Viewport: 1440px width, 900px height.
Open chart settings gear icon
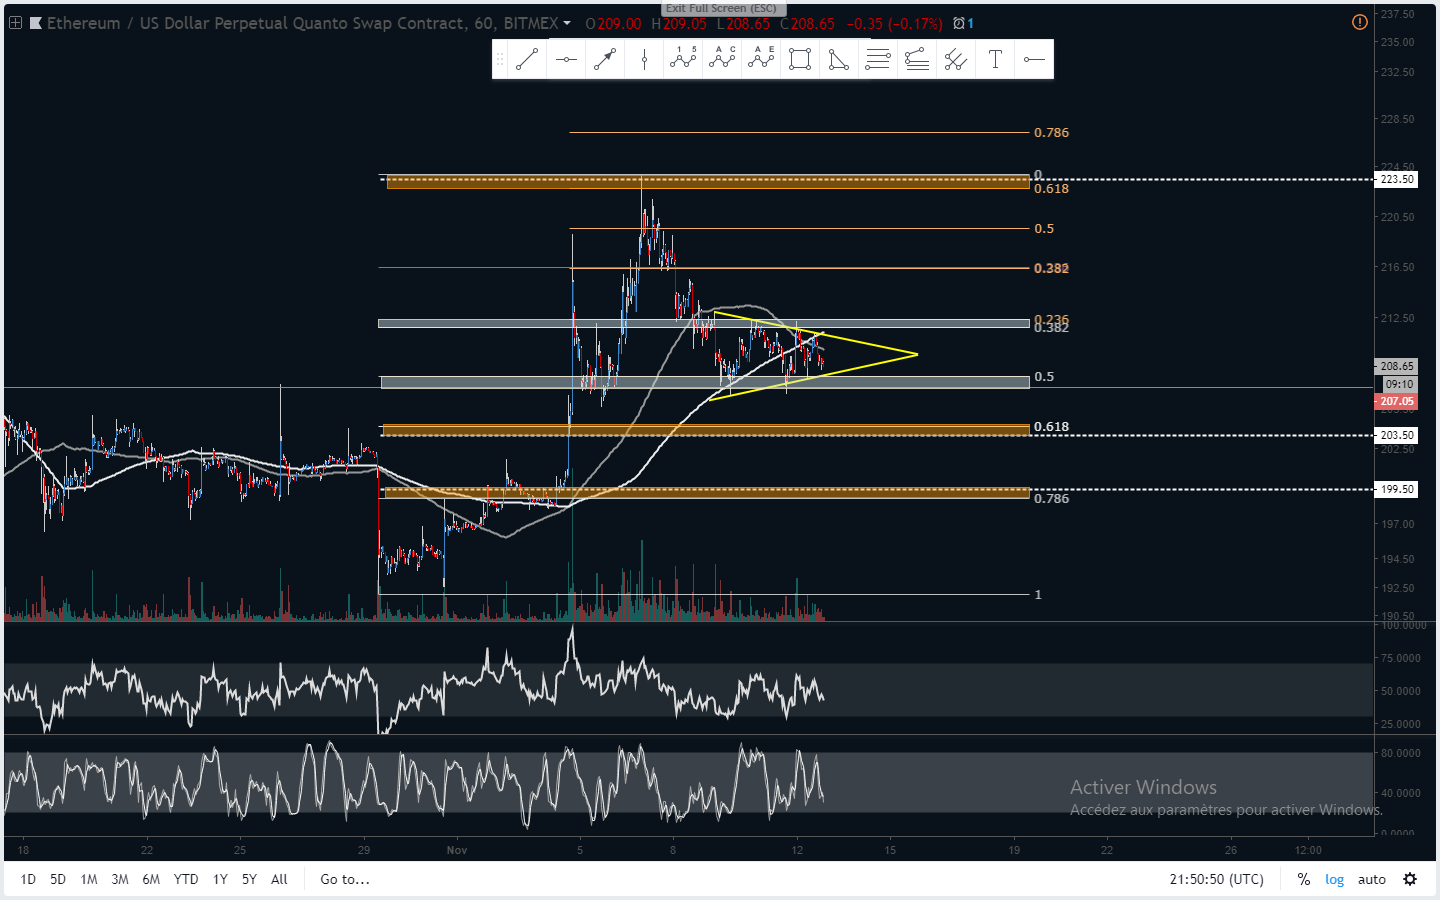click(x=1410, y=879)
